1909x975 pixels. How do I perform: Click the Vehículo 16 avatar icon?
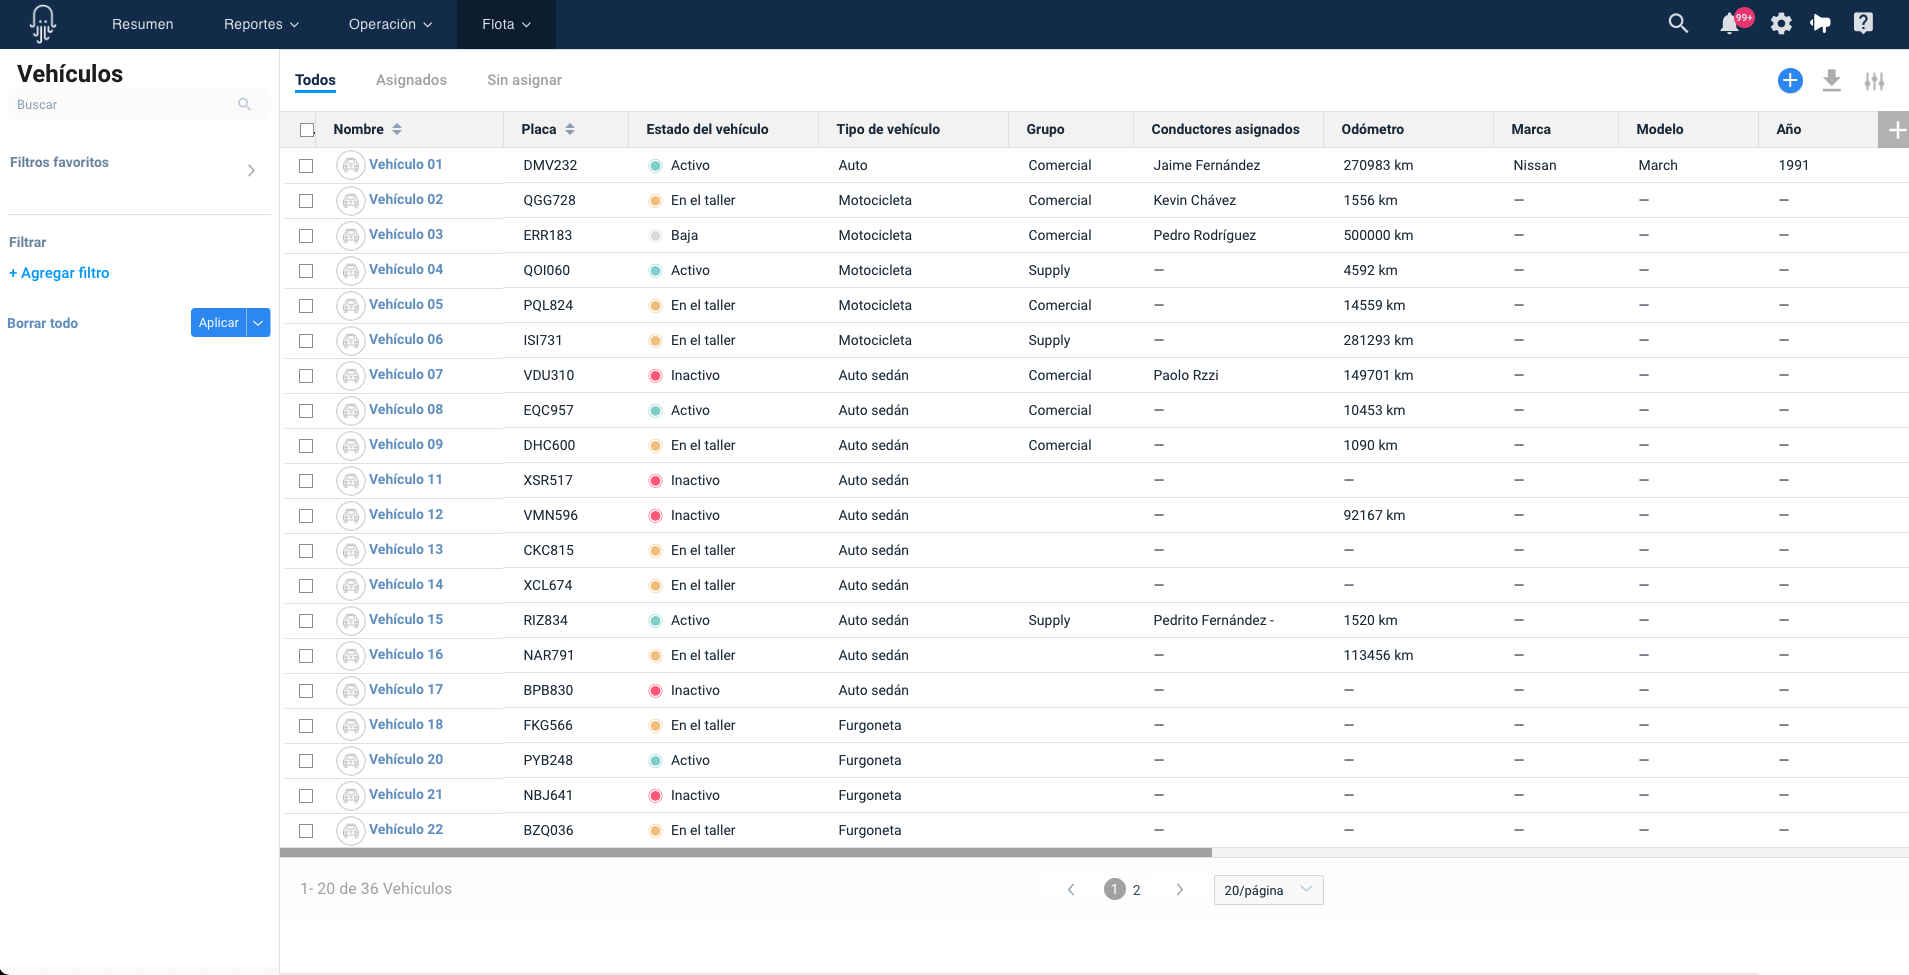(350, 655)
